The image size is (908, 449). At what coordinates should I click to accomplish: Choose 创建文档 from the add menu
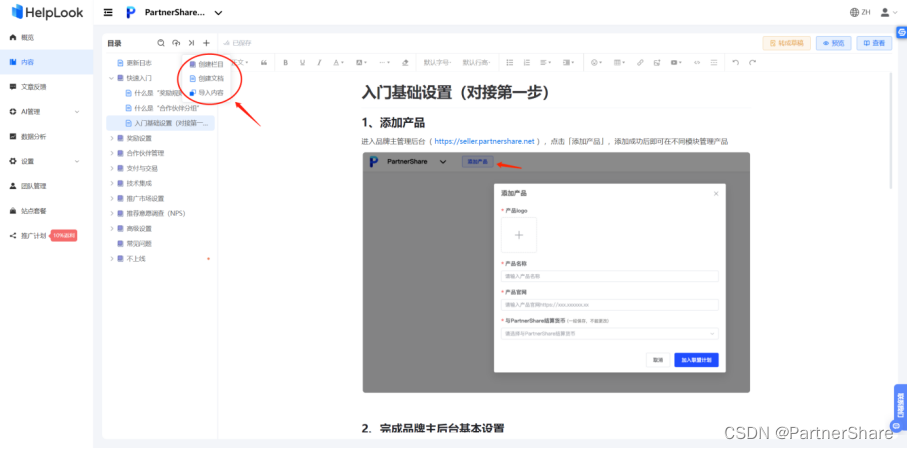tap(207, 78)
